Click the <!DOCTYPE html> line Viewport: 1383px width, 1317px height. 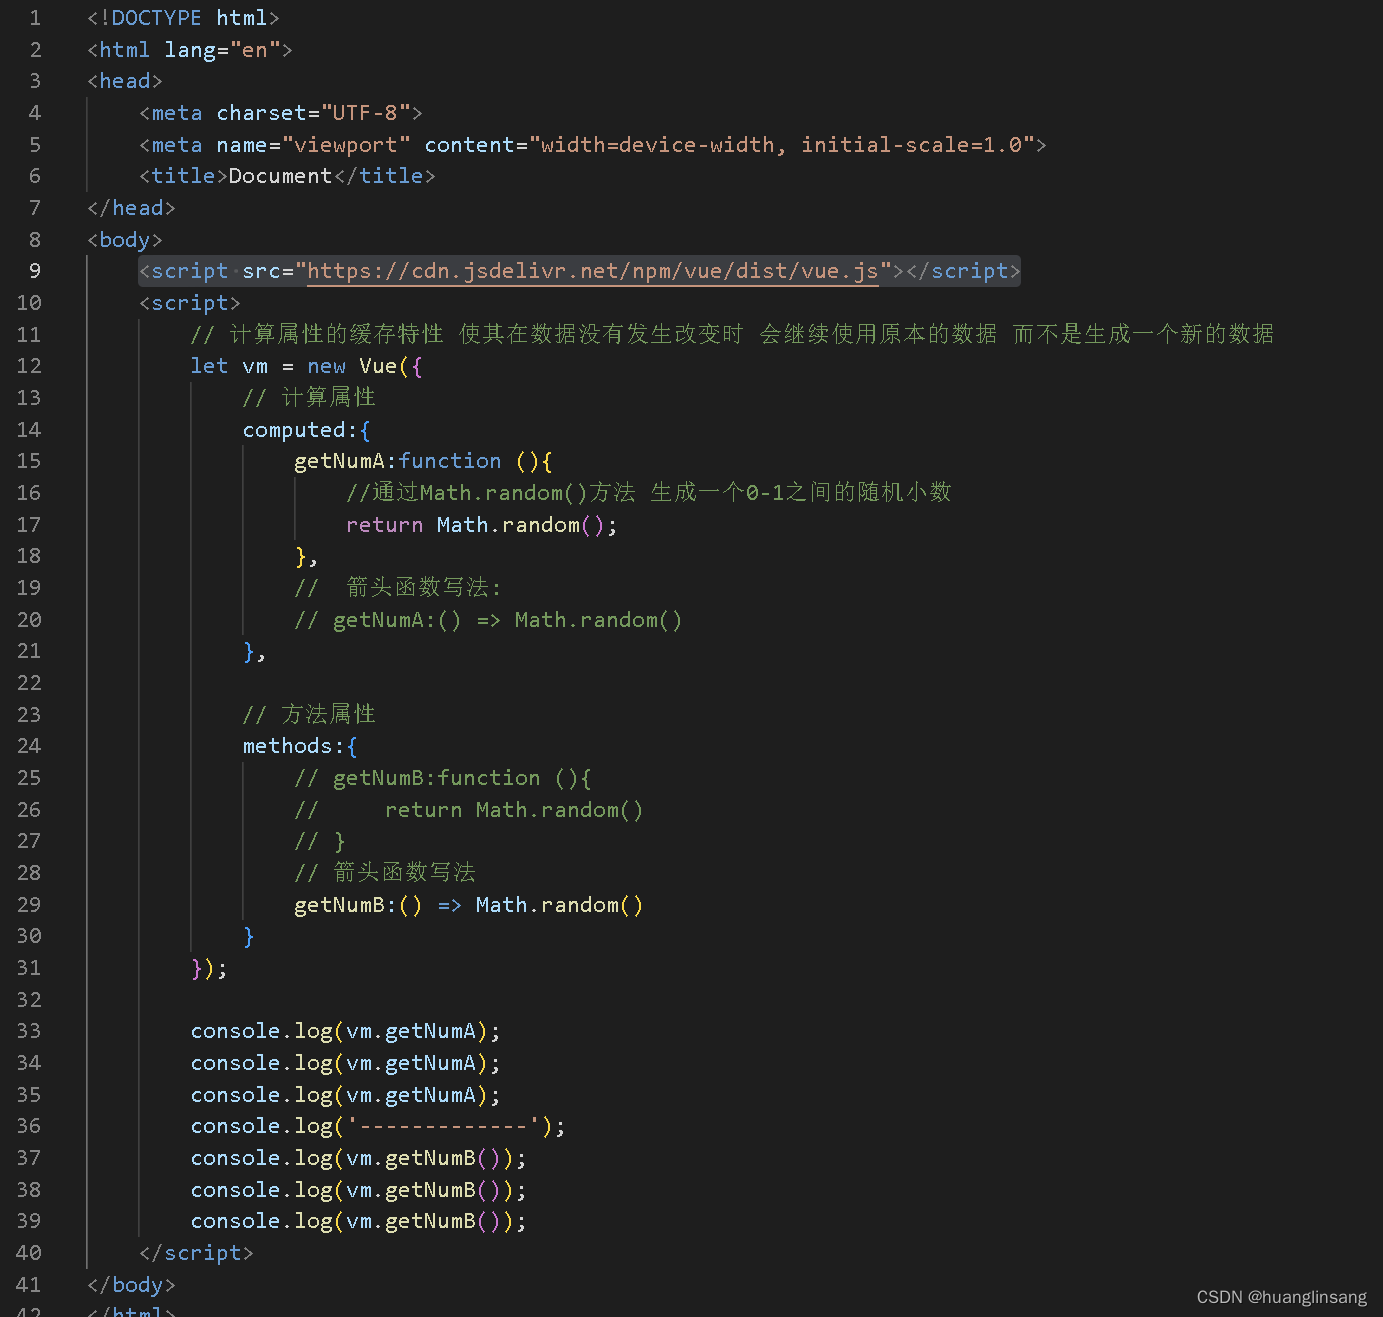pyautogui.click(x=183, y=18)
